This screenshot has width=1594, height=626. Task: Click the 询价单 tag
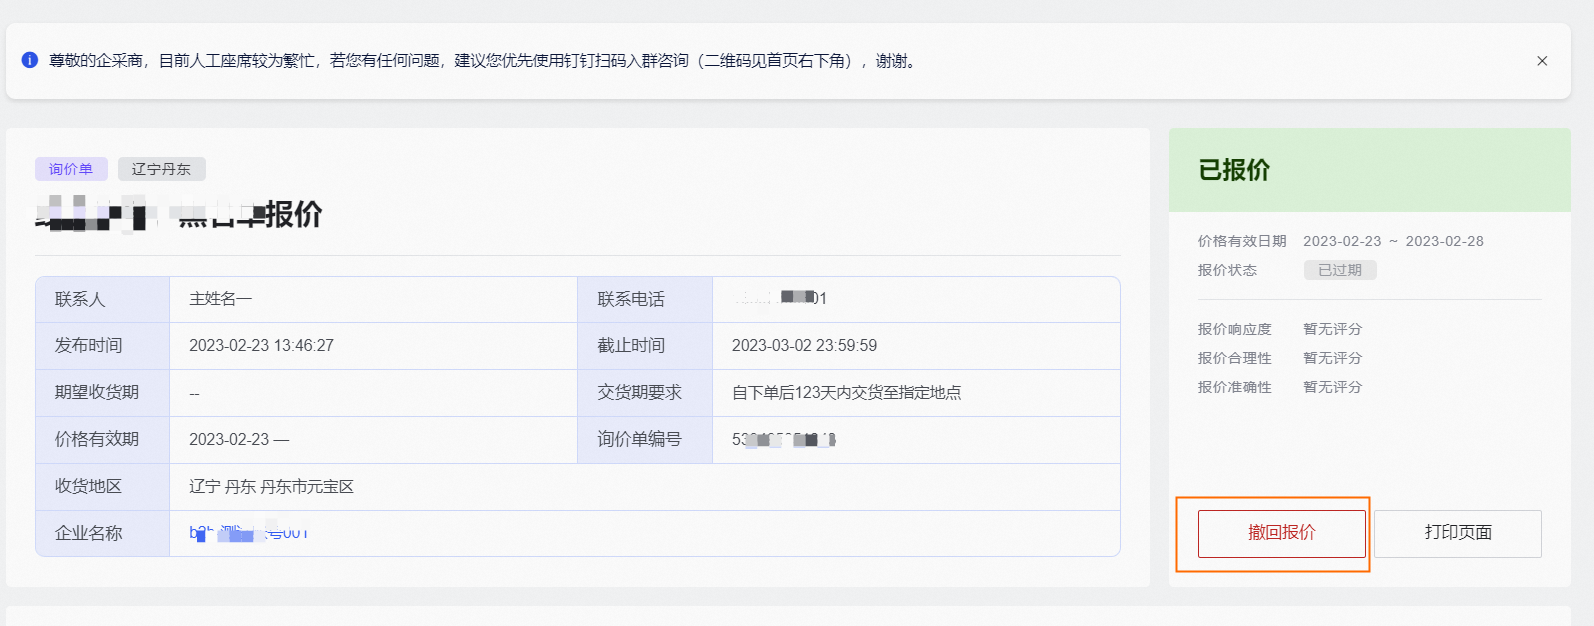71,169
